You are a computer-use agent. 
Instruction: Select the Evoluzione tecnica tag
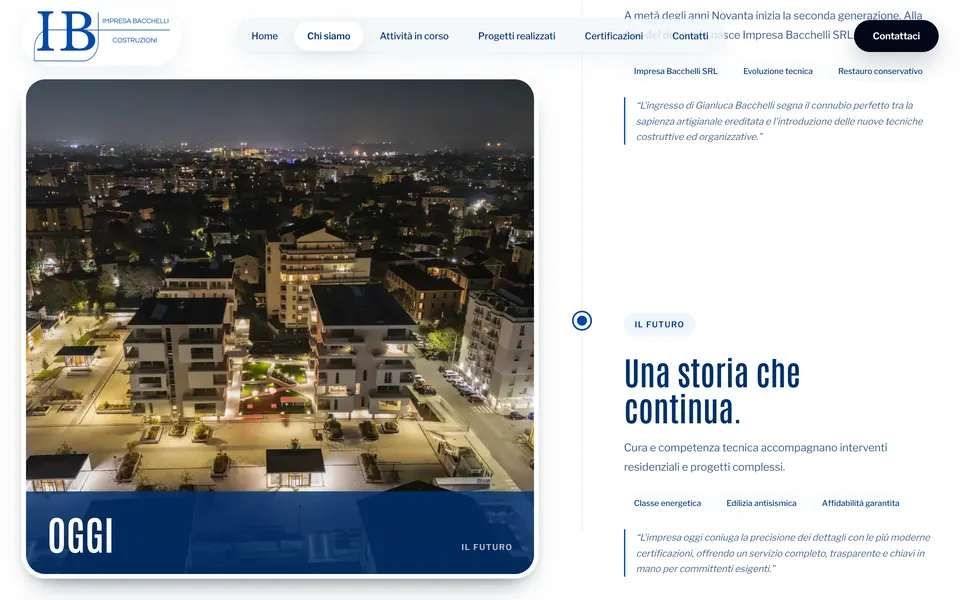(x=778, y=71)
